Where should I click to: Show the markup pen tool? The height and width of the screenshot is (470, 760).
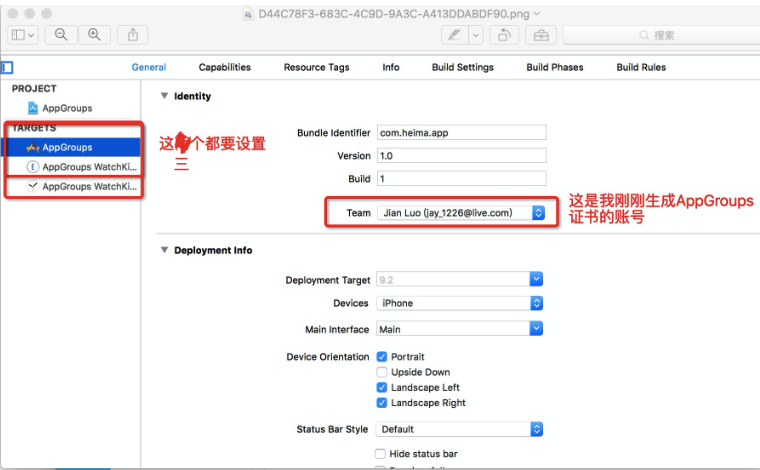pyautogui.click(x=455, y=35)
